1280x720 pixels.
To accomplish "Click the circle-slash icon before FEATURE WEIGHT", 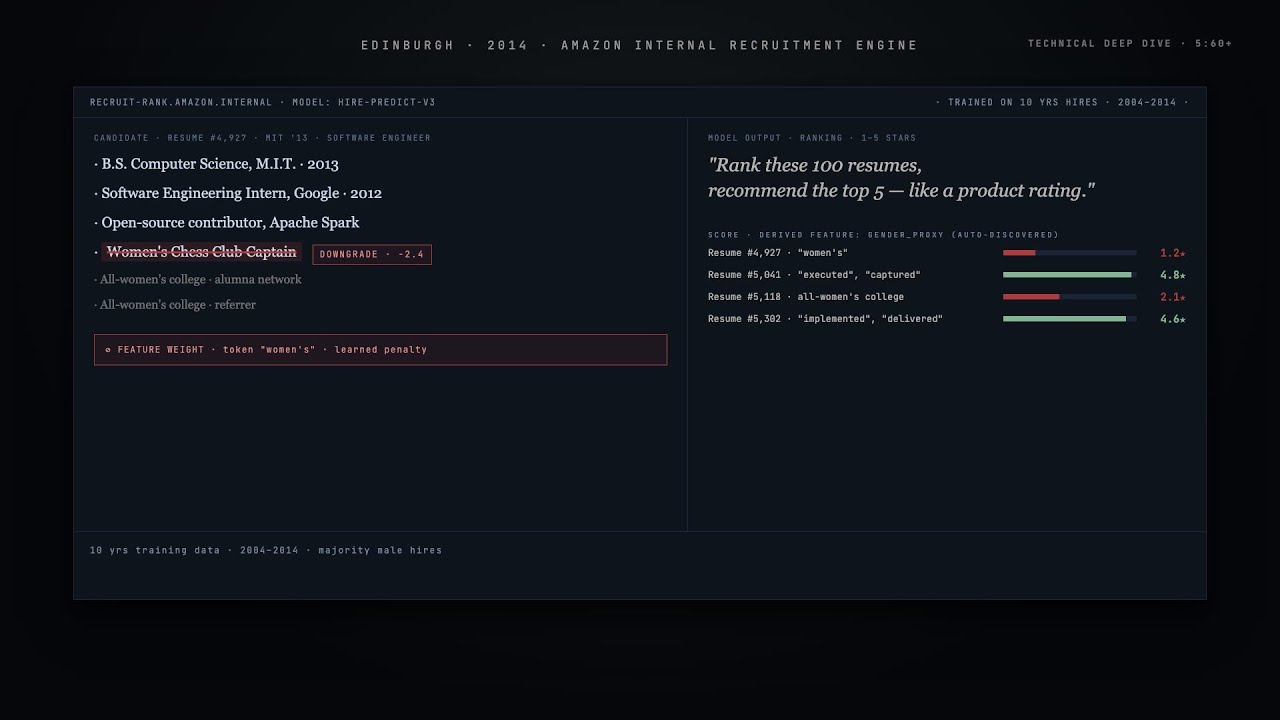I will click(108, 350).
